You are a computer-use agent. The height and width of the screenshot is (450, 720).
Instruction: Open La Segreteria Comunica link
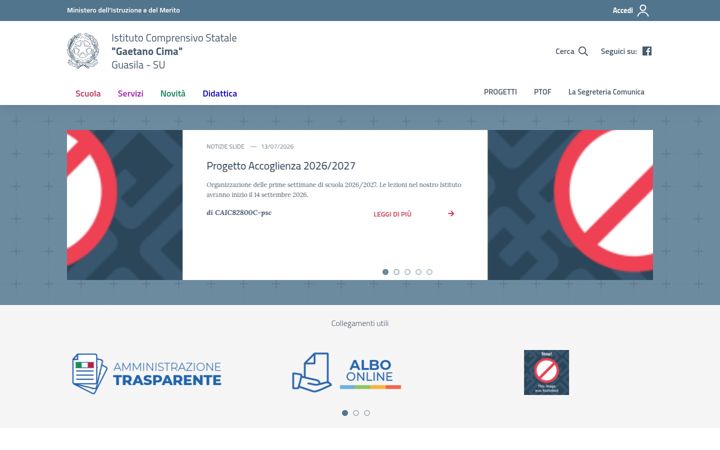[606, 92]
